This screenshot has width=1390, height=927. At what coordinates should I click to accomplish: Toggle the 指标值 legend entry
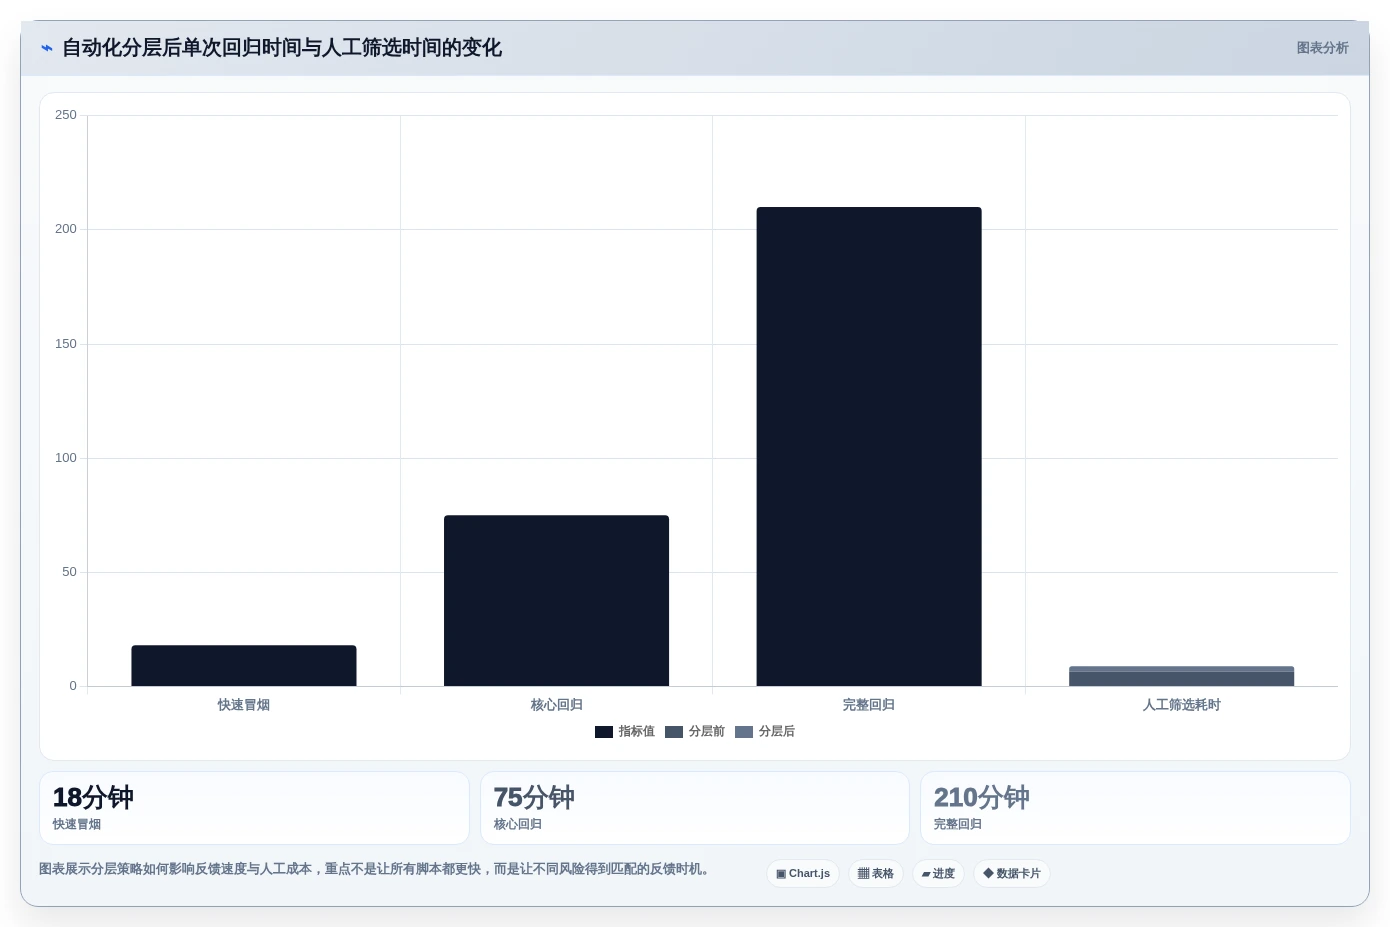pos(625,732)
